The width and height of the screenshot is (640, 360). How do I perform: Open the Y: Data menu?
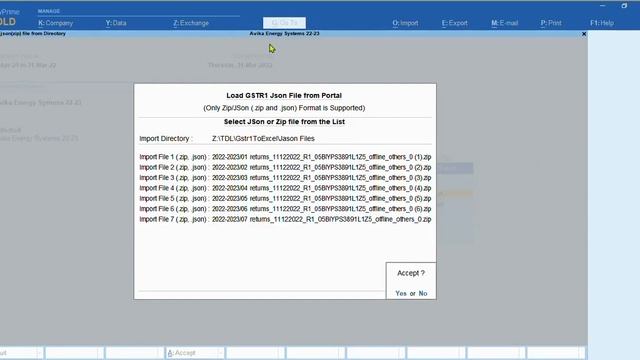(x=116, y=23)
